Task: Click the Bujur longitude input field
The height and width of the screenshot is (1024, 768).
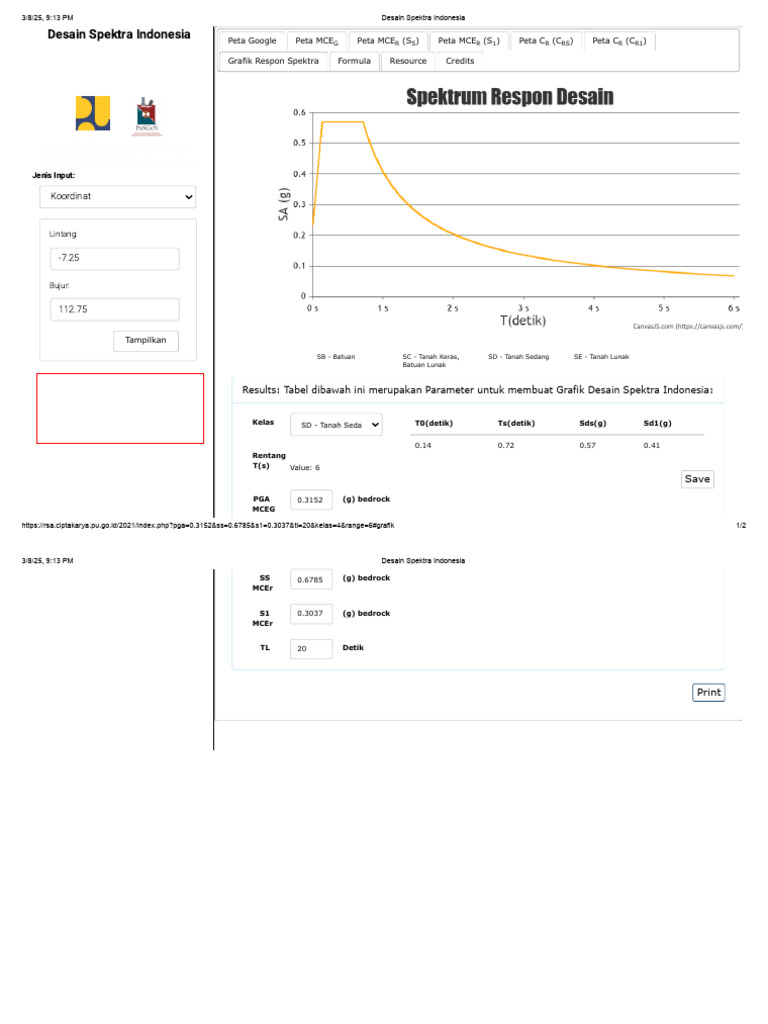Action: click(x=115, y=310)
